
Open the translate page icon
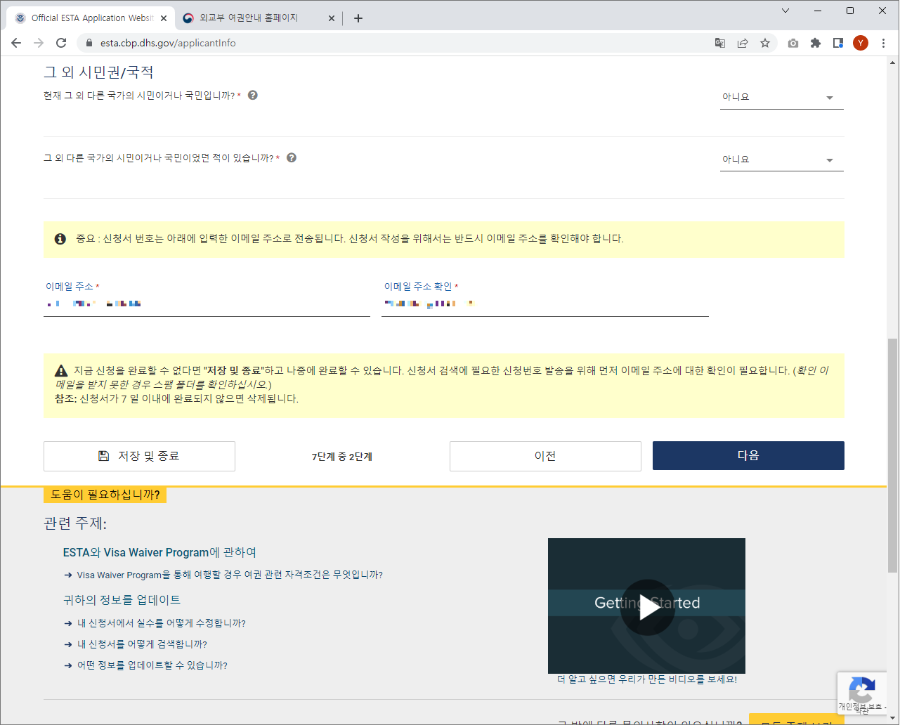[719, 43]
